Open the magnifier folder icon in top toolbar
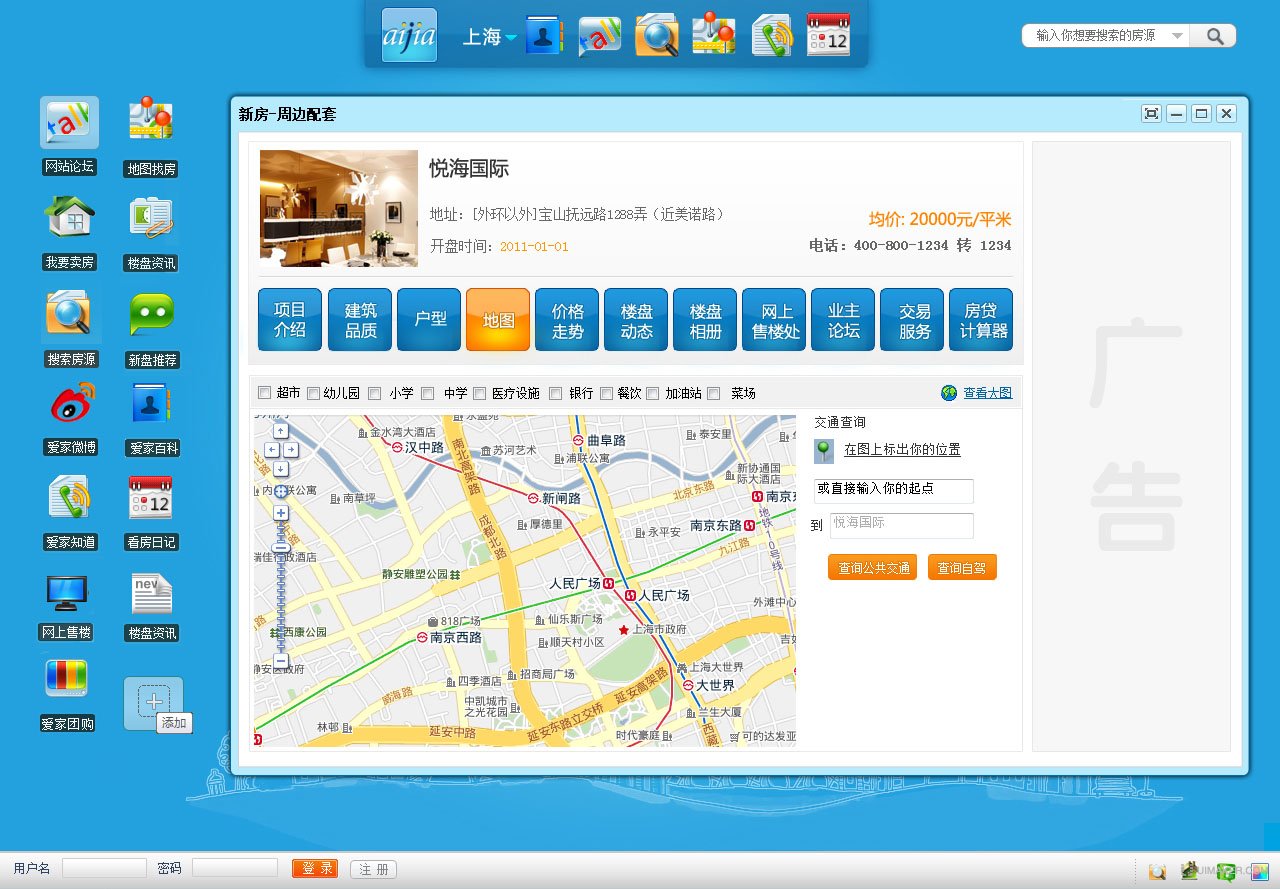Image resolution: width=1280 pixels, height=889 pixels. tap(657, 35)
